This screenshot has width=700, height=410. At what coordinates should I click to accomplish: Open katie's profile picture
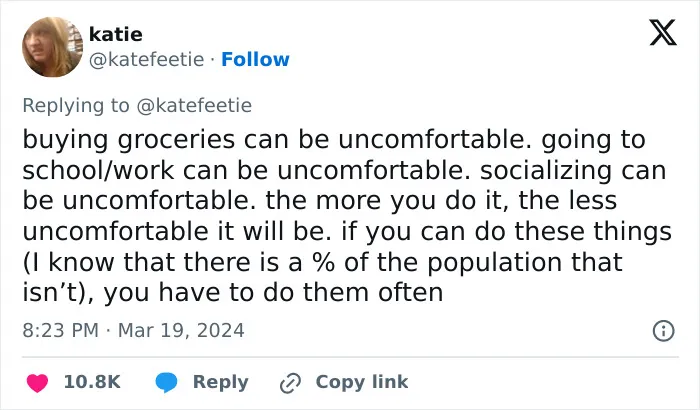click(53, 47)
